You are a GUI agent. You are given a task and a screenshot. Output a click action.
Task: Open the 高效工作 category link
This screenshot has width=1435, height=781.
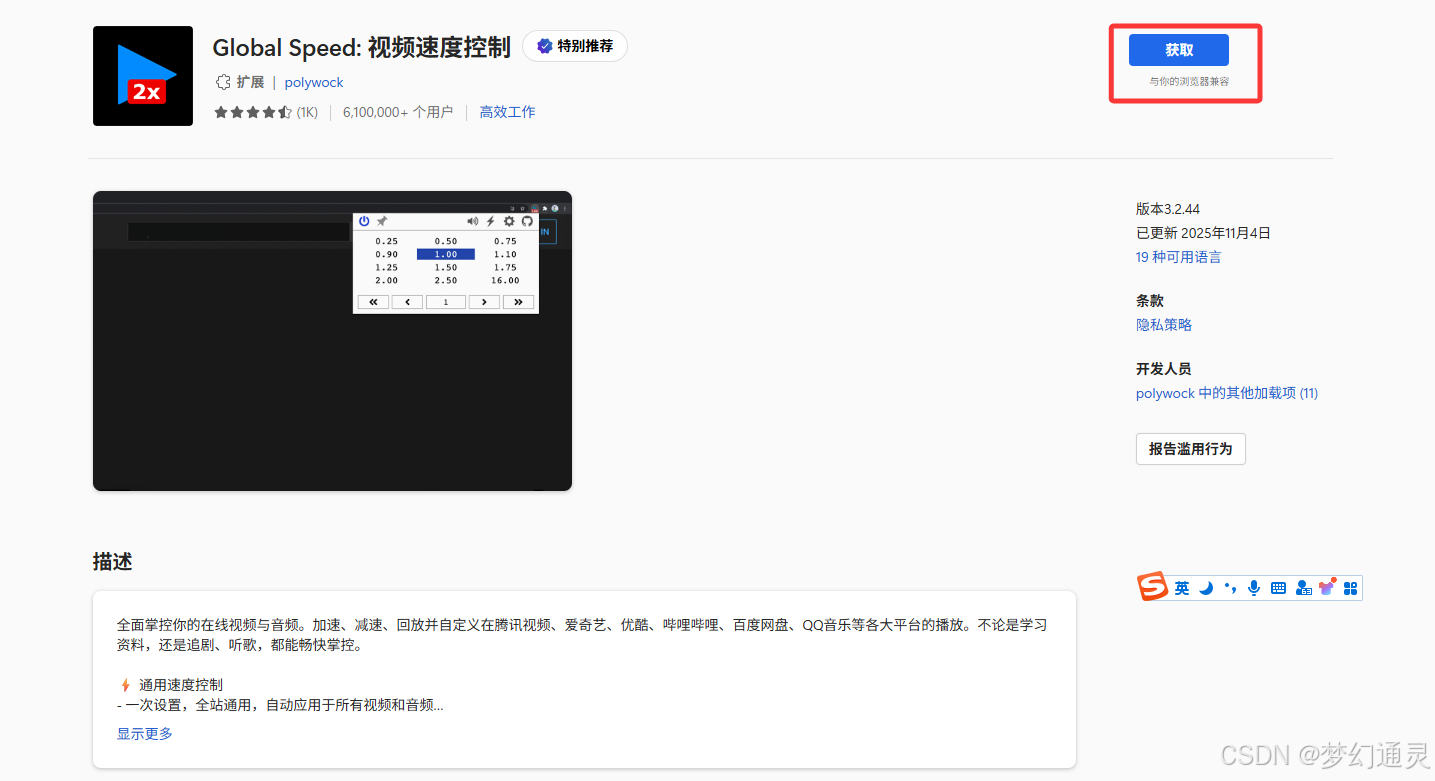pos(507,112)
